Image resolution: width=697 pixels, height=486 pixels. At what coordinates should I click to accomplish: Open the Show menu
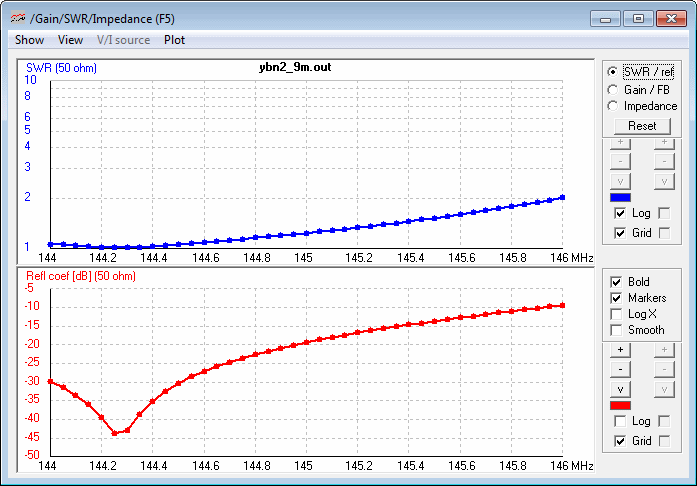(29, 40)
